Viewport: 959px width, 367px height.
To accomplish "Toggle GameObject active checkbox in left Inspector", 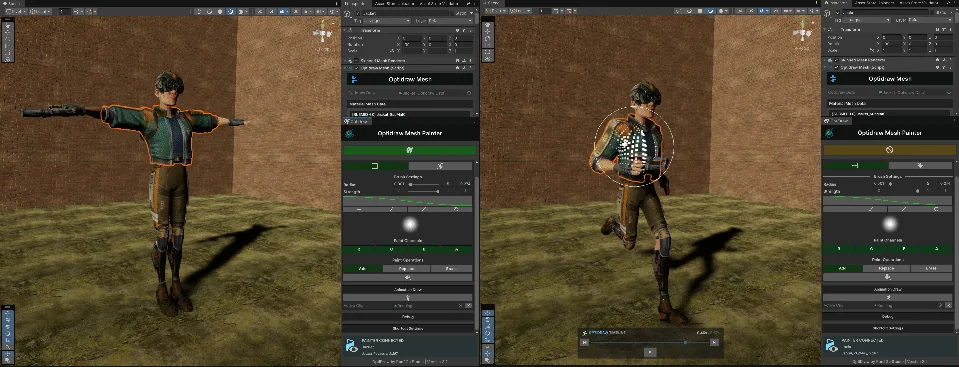I will [x=357, y=13].
